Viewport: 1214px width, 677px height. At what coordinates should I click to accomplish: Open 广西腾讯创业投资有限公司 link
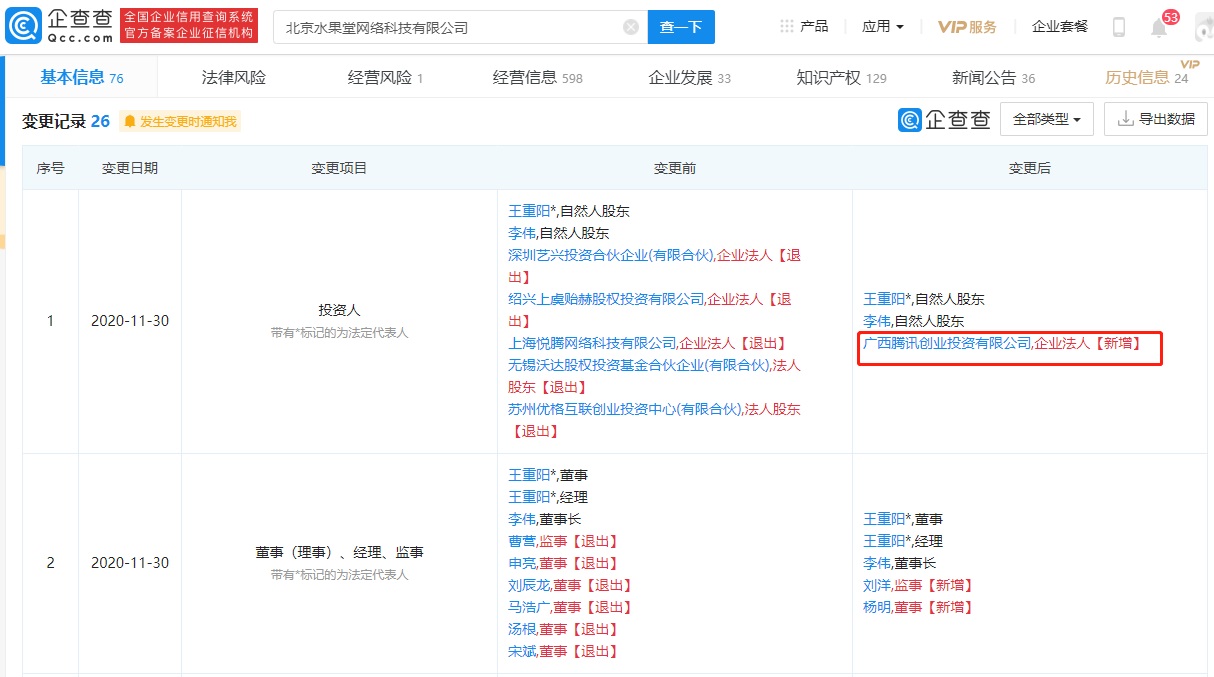coord(947,343)
